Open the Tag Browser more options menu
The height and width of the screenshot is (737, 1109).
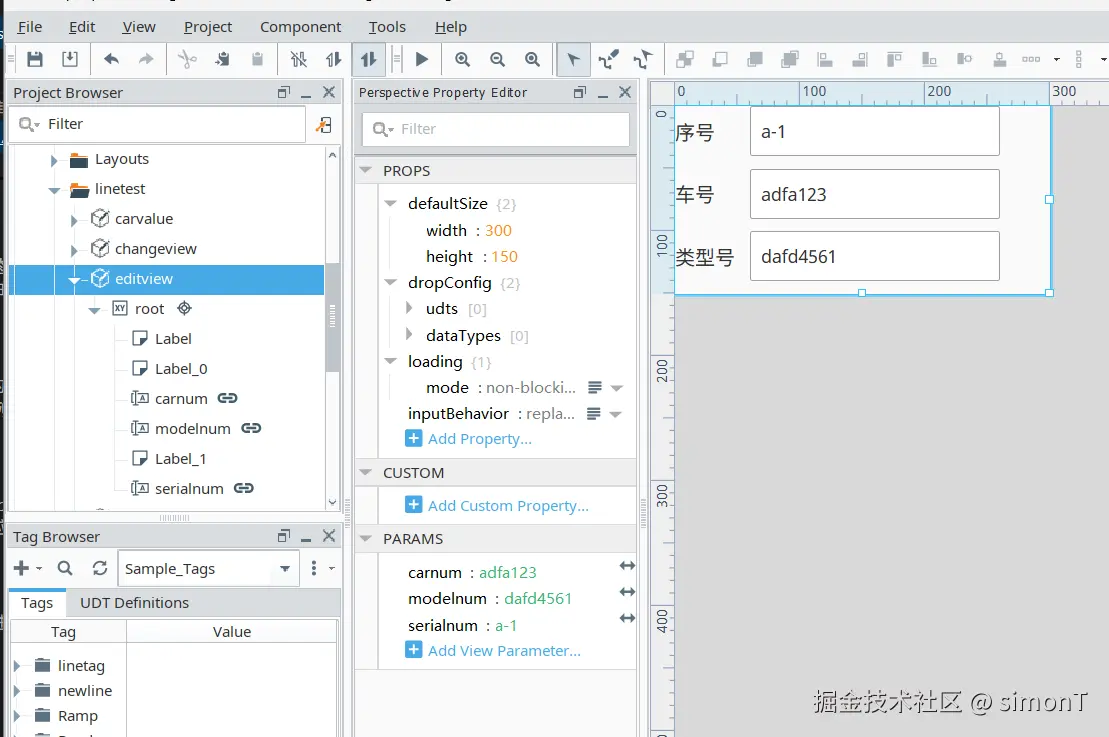coord(314,568)
